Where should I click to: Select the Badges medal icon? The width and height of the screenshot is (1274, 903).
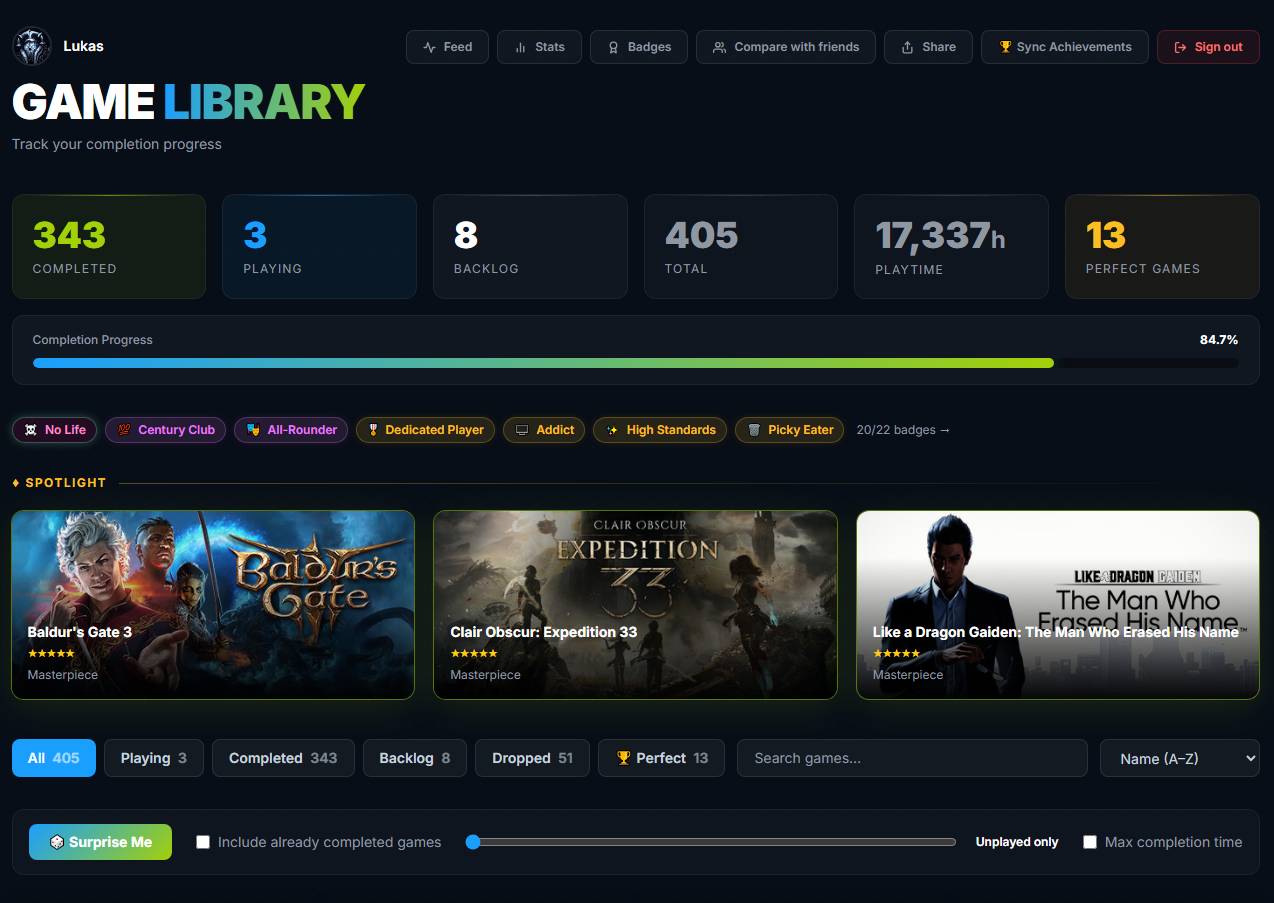[615, 46]
